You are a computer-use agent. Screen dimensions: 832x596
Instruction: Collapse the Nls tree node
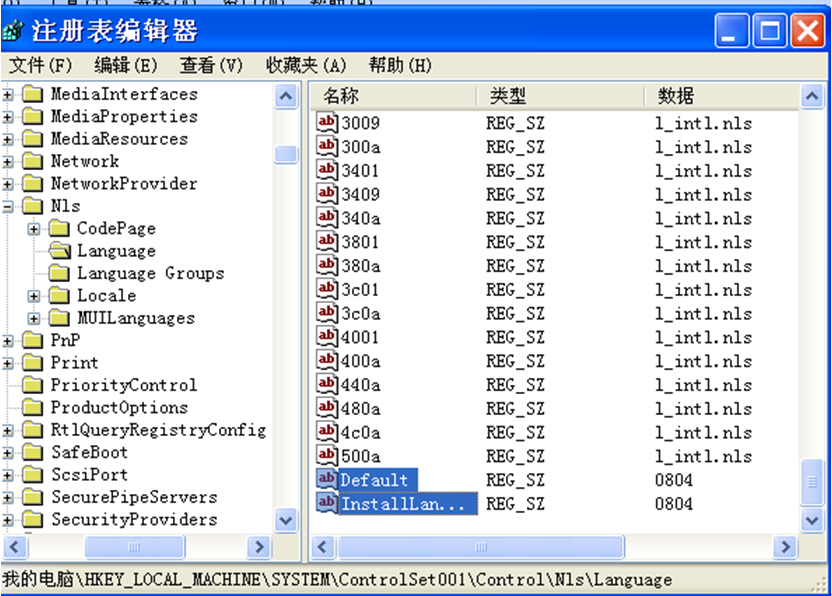tap(8, 206)
